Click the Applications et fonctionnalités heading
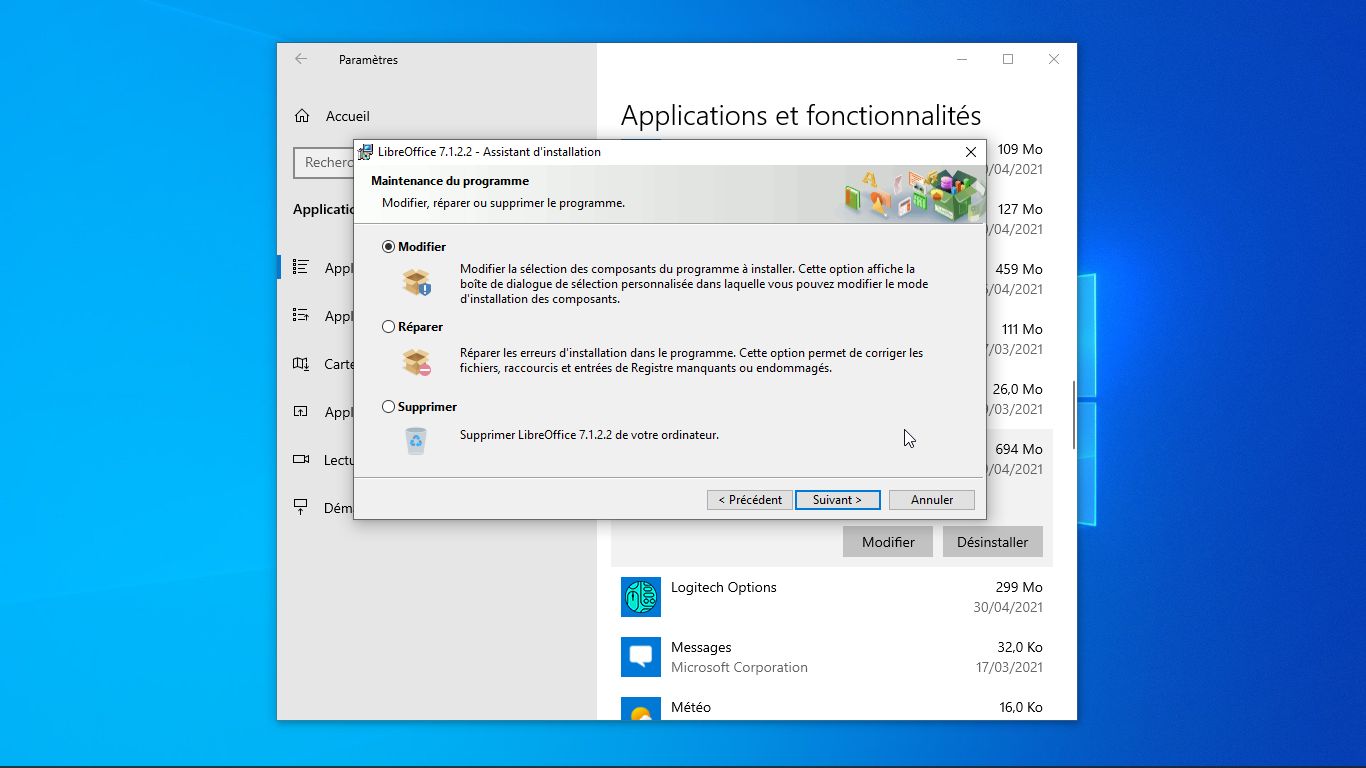 coord(801,116)
